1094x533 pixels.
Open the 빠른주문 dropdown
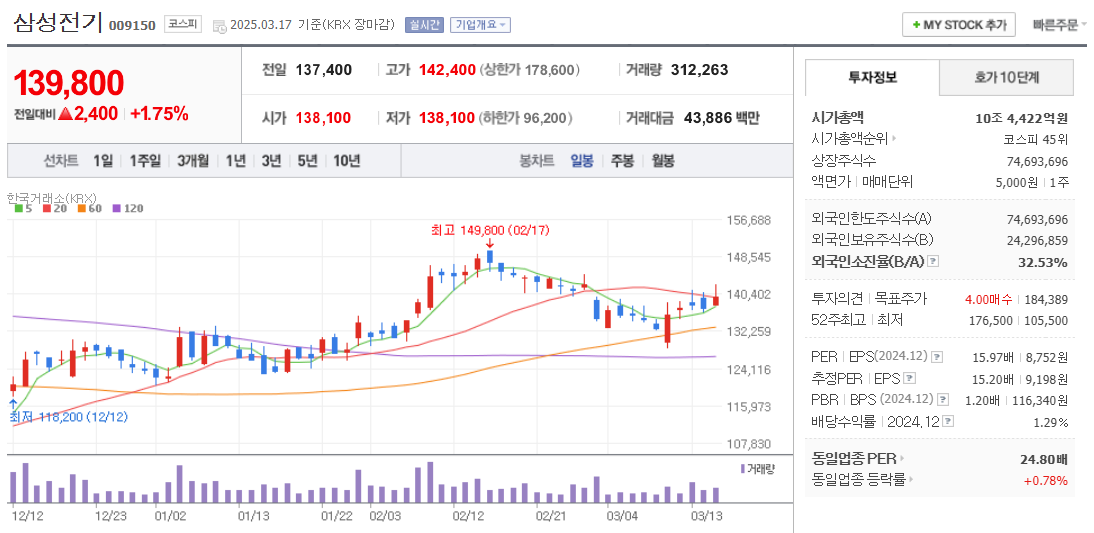[1060, 25]
